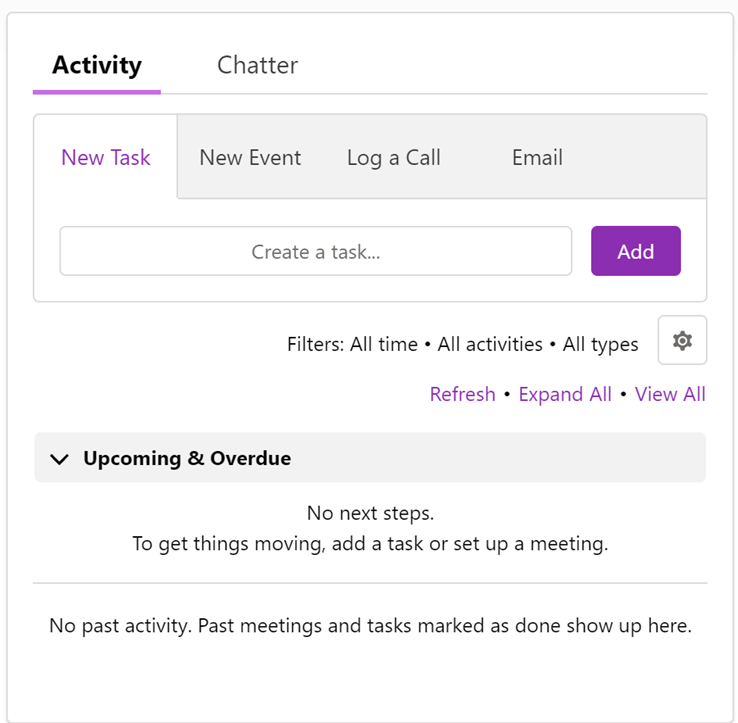Click the Add task button
Image resolution: width=738 pixels, height=723 pixels.
(x=636, y=251)
